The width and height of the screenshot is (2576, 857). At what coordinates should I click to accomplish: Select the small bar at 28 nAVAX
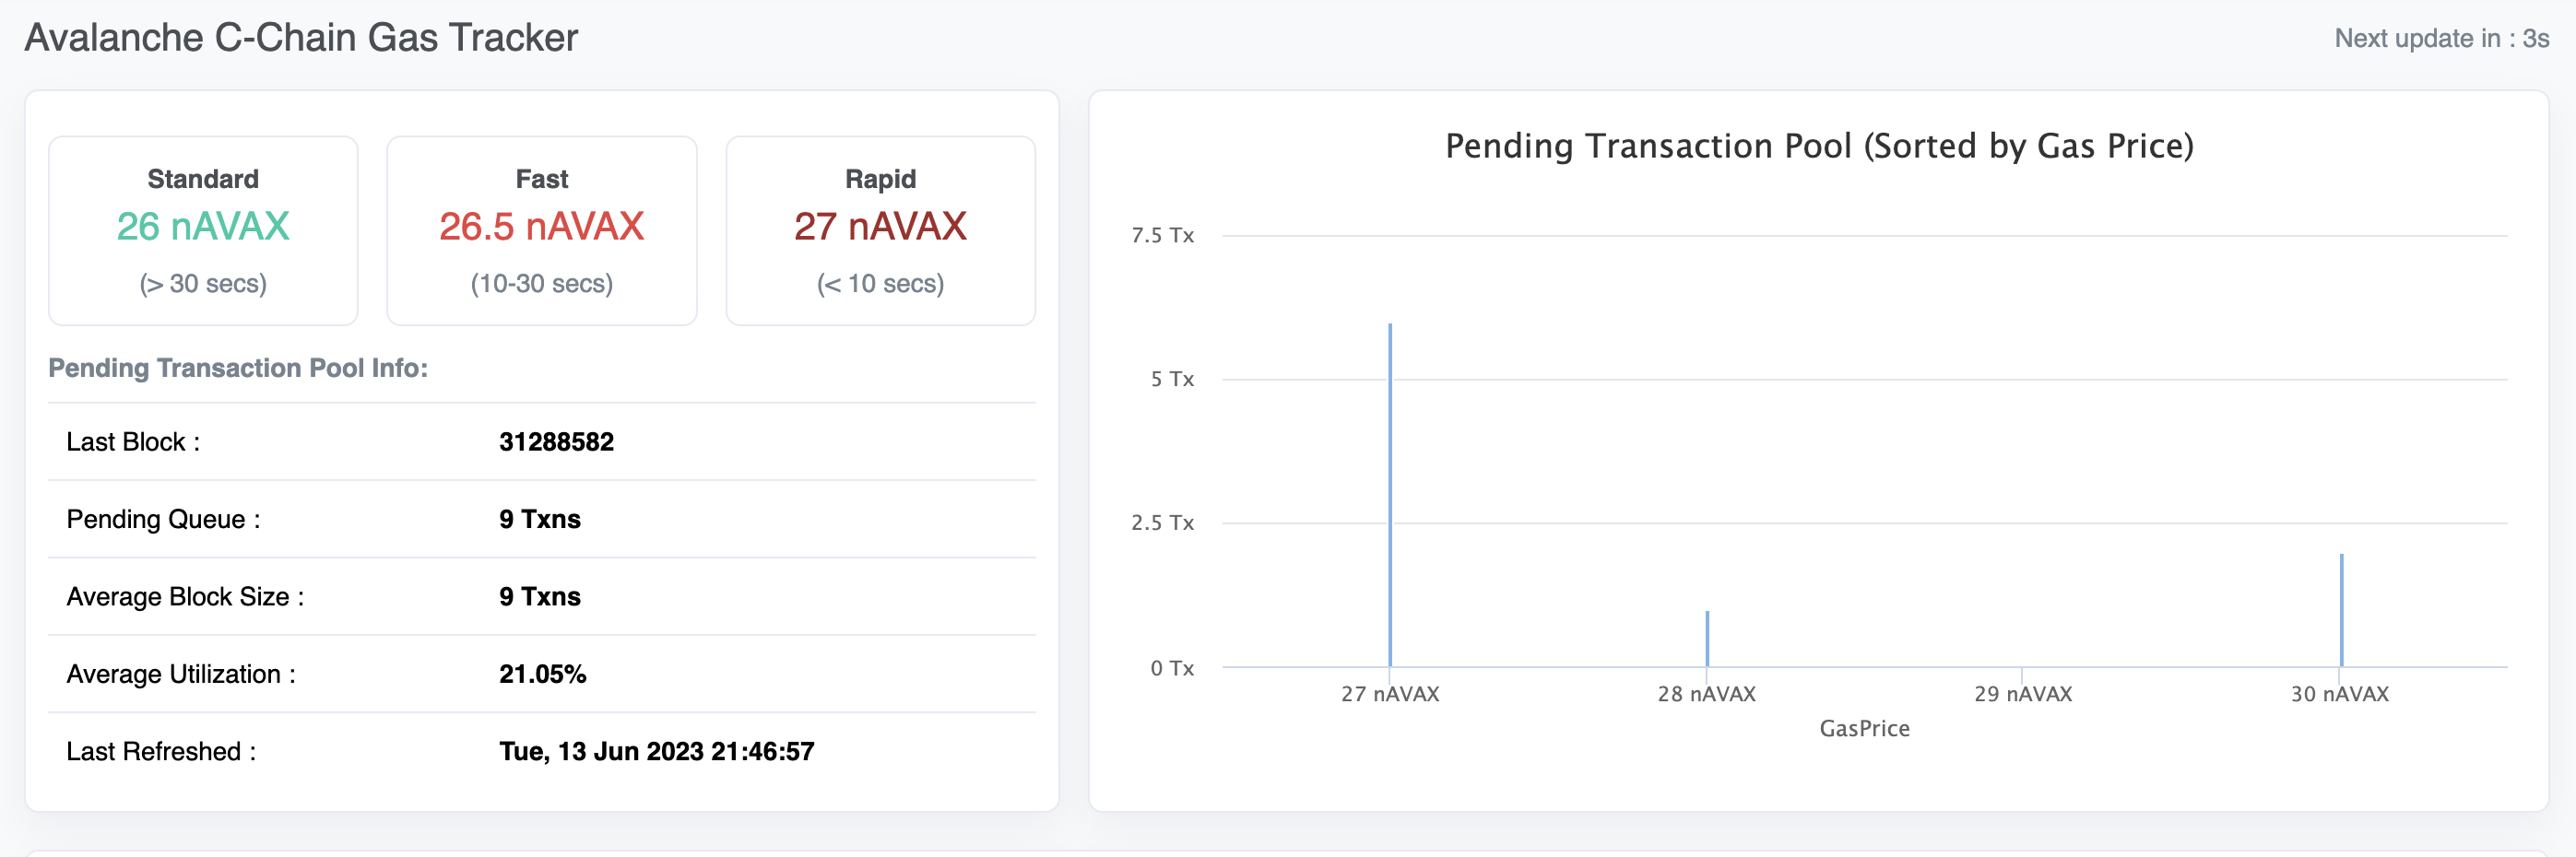[x=1706, y=637]
